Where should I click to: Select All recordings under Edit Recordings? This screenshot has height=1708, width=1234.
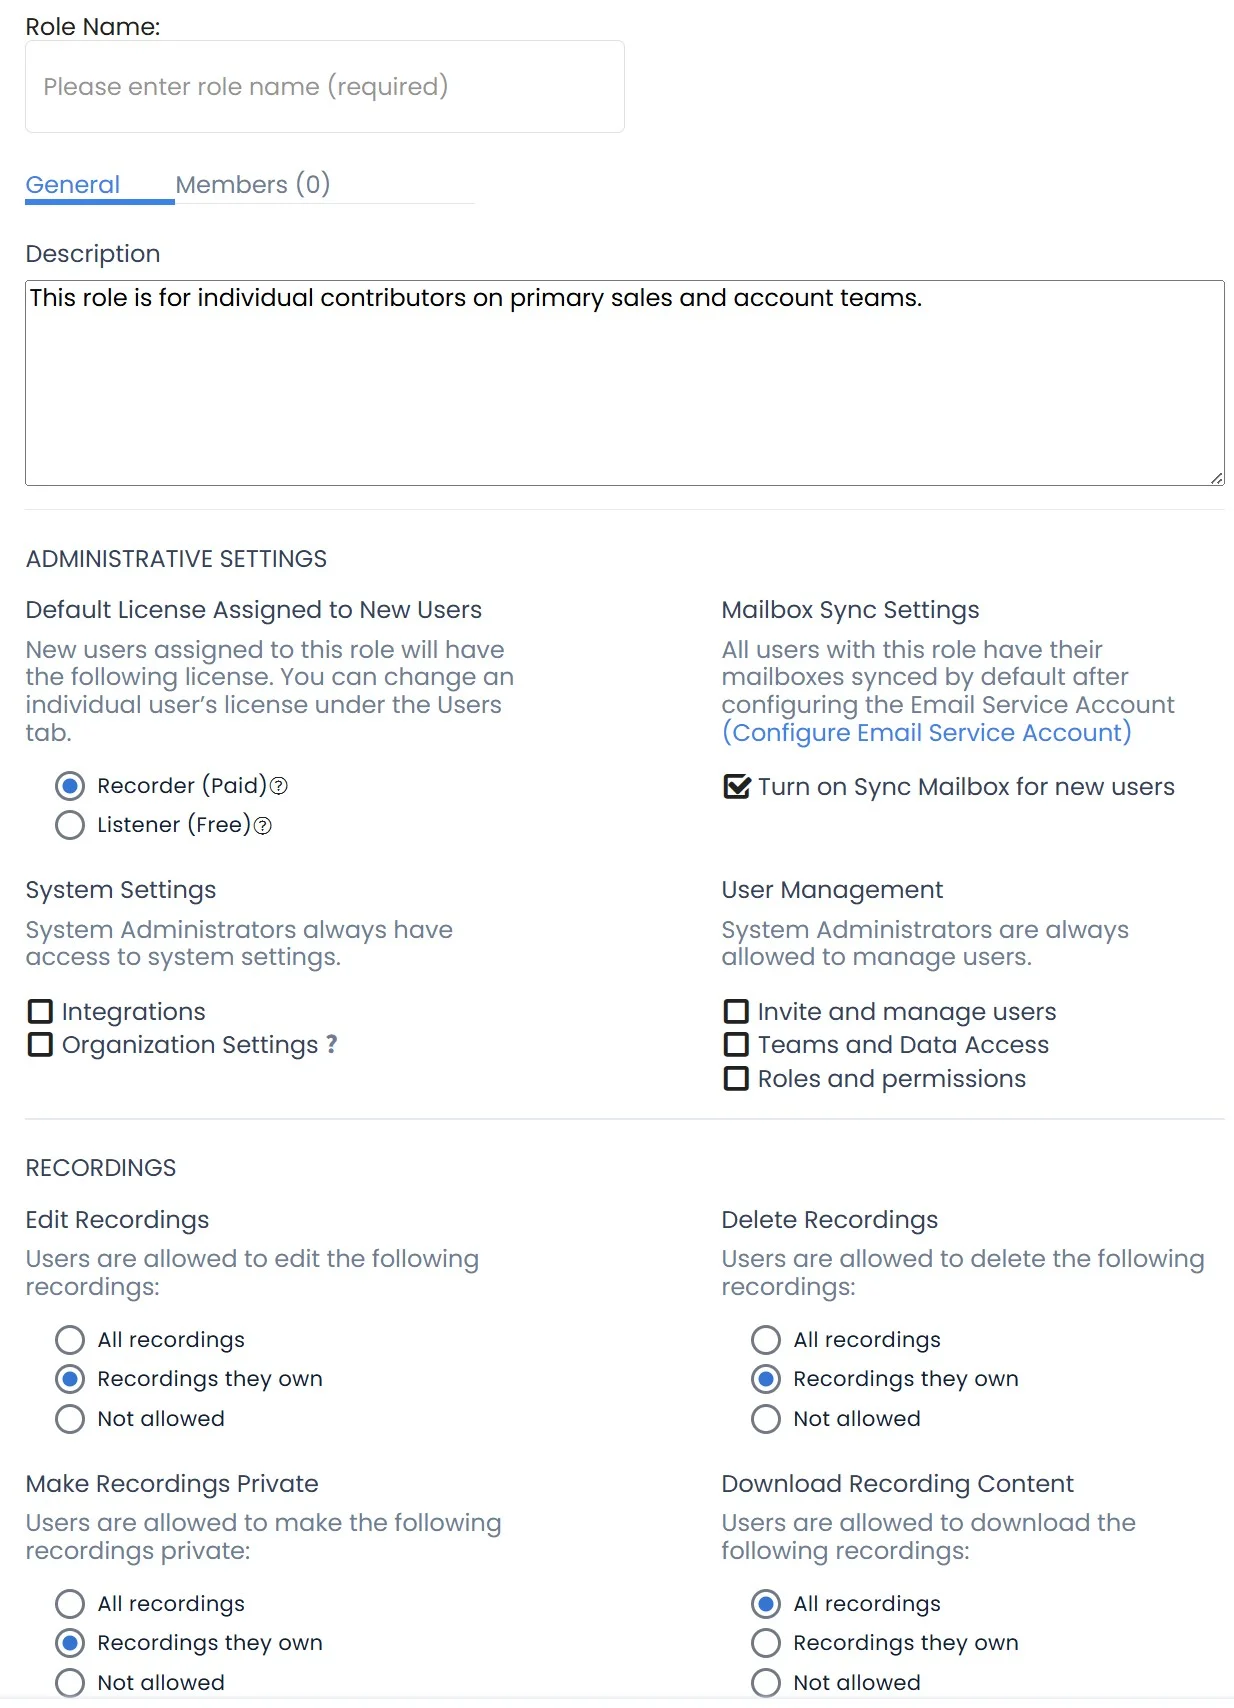pyautogui.click(x=70, y=1340)
